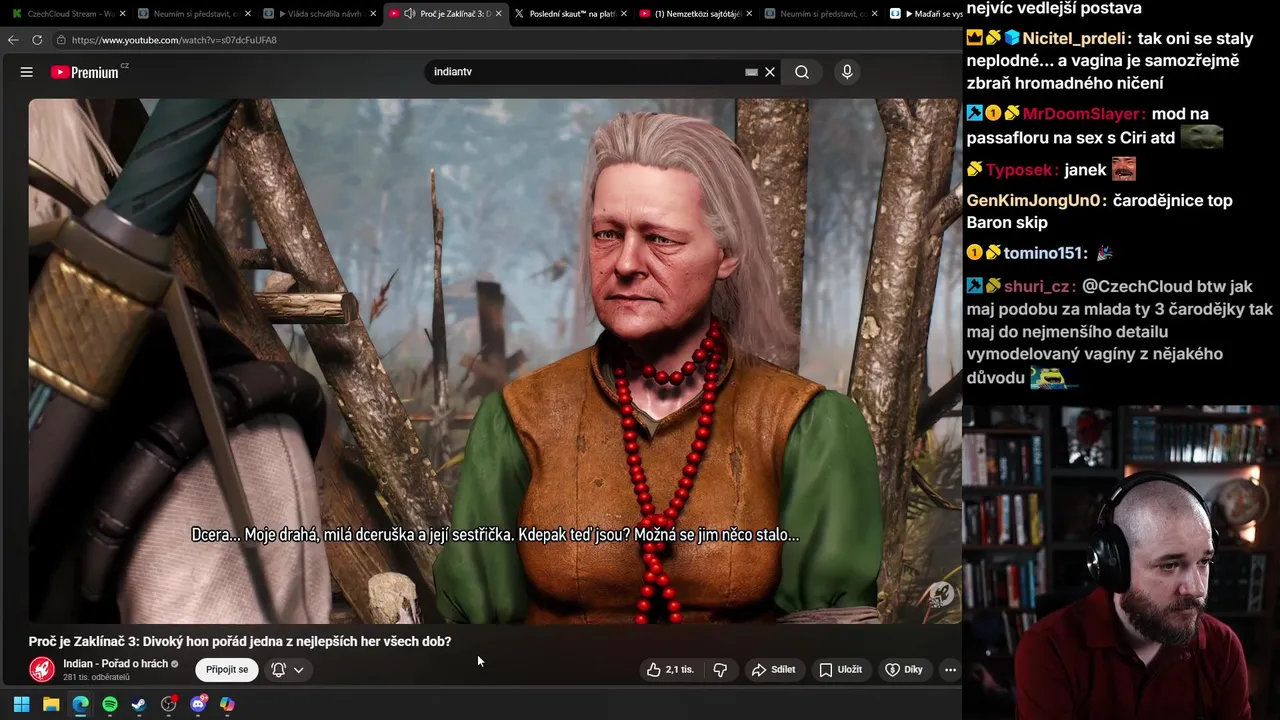
Task: Open site info icon in address bar
Action: point(61,40)
